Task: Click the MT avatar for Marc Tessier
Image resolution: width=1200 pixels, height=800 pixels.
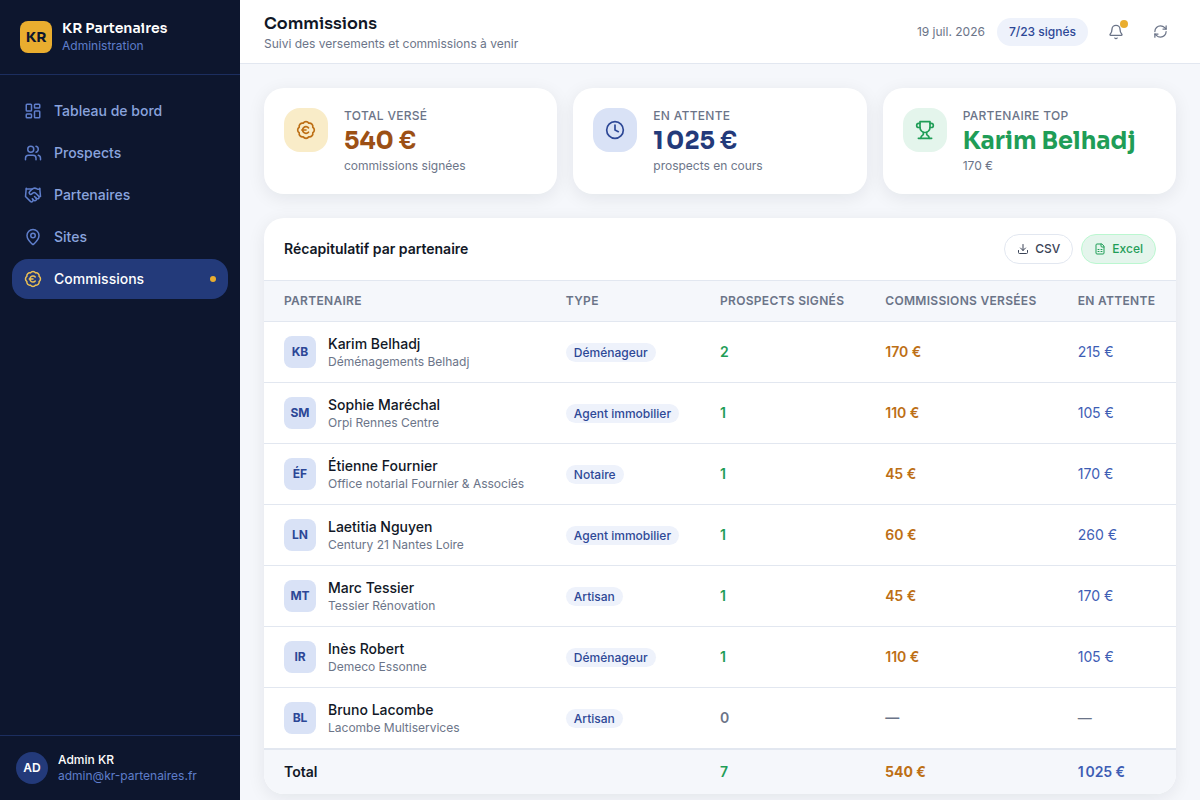Action: coord(300,596)
